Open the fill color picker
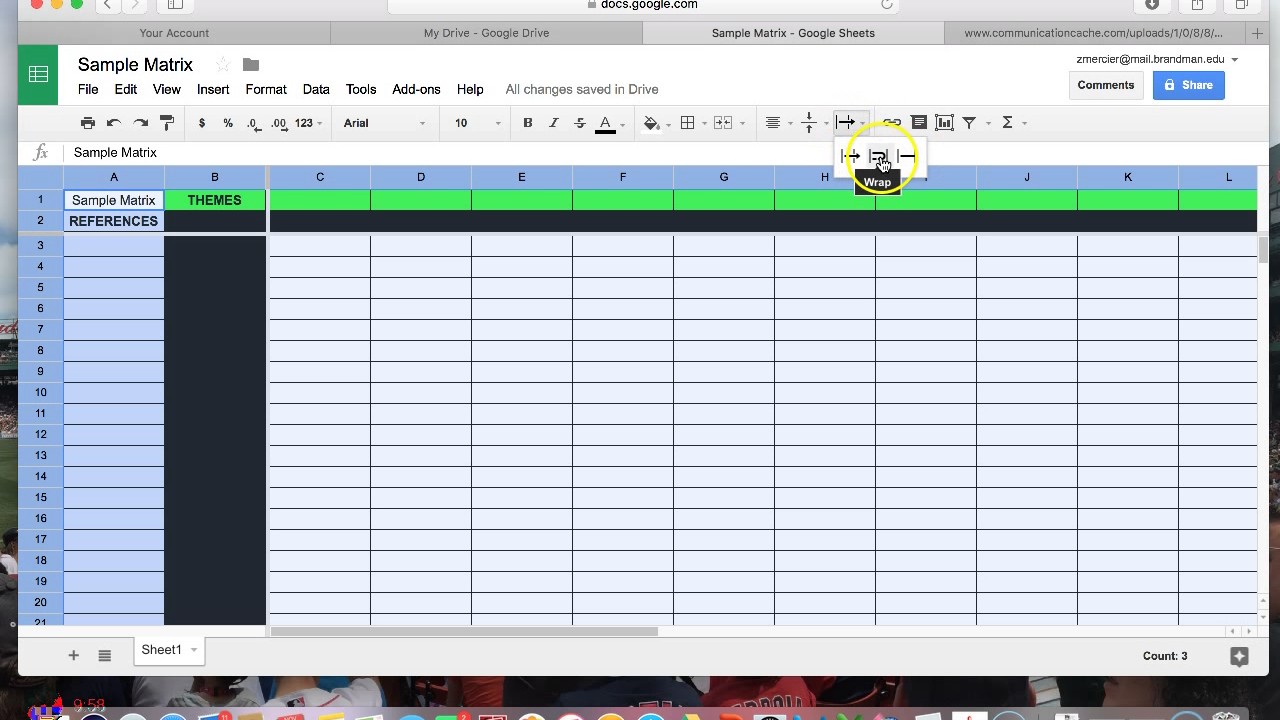The height and width of the screenshot is (720, 1280). [x=652, y=123]
